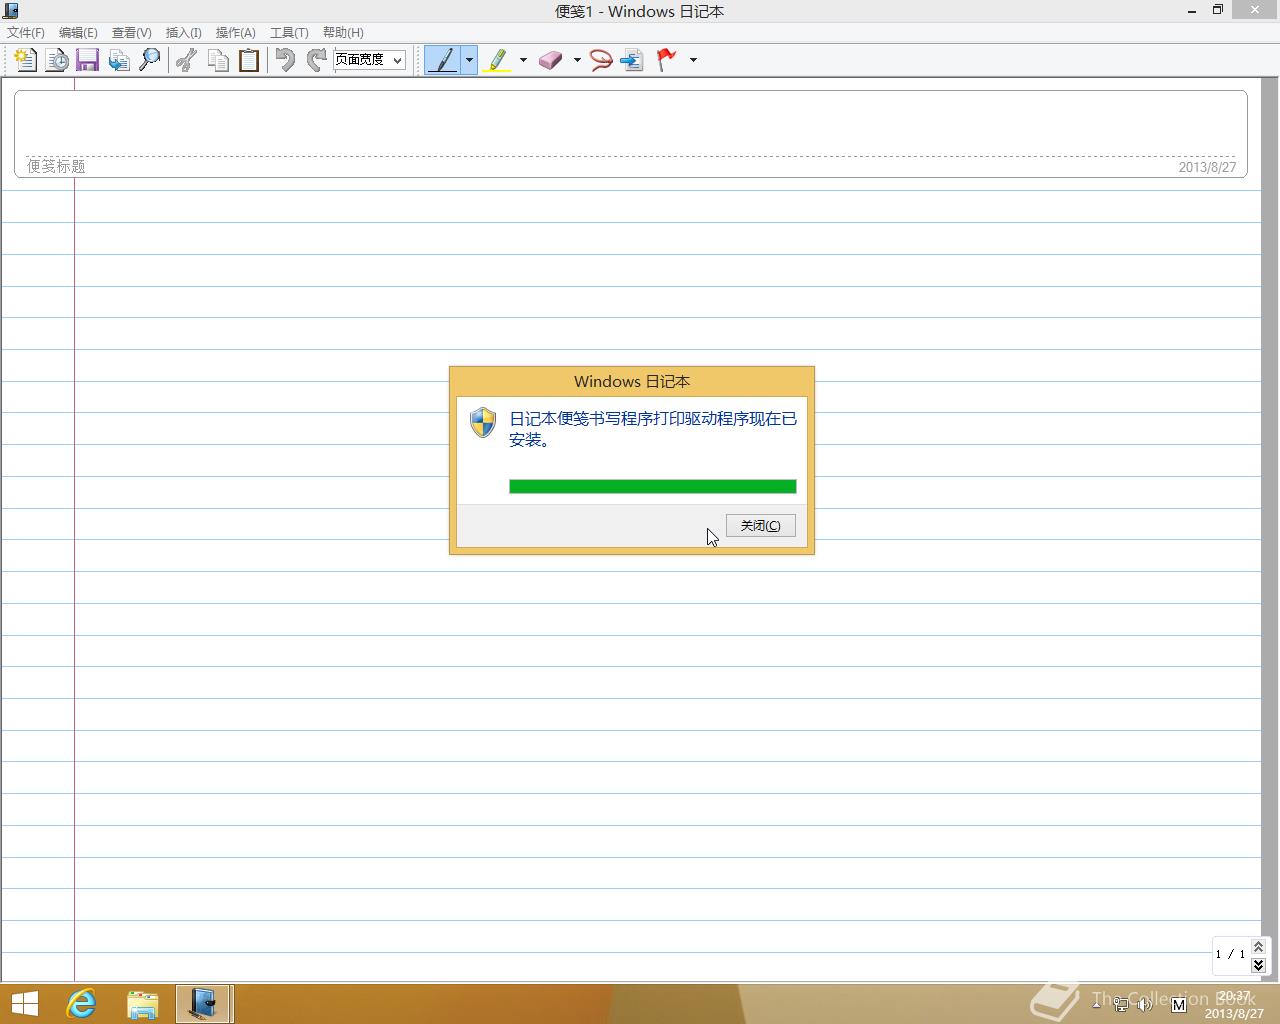Screen dimensions: 1280x1024
Task: Open the 页面宽度 zoom combo box
Action: (369, 60)
